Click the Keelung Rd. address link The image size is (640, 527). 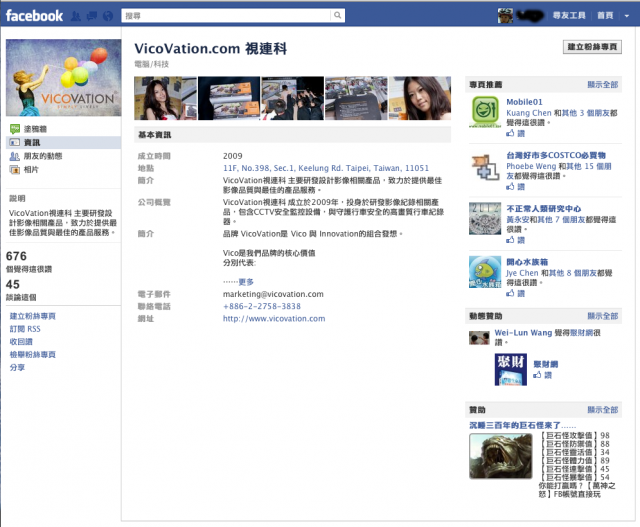(326, 168)
